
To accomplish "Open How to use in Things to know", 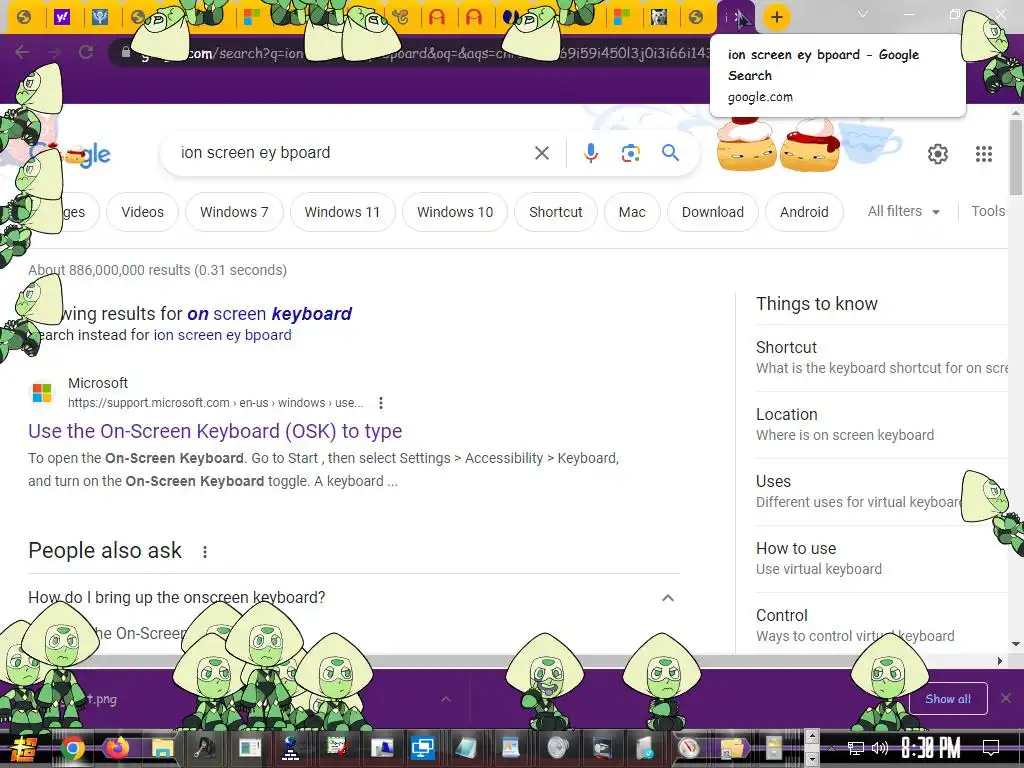I will coord(882,558).
